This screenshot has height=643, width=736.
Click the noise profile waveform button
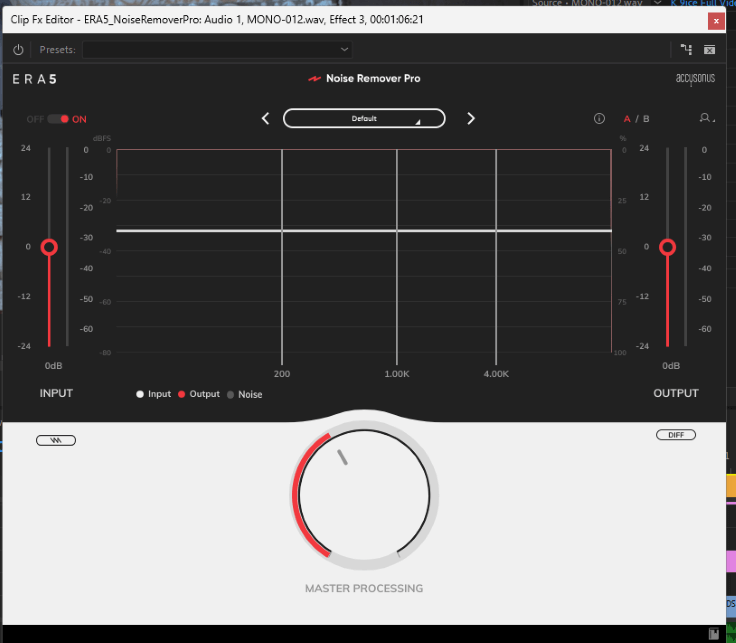[x=56, y=440]
